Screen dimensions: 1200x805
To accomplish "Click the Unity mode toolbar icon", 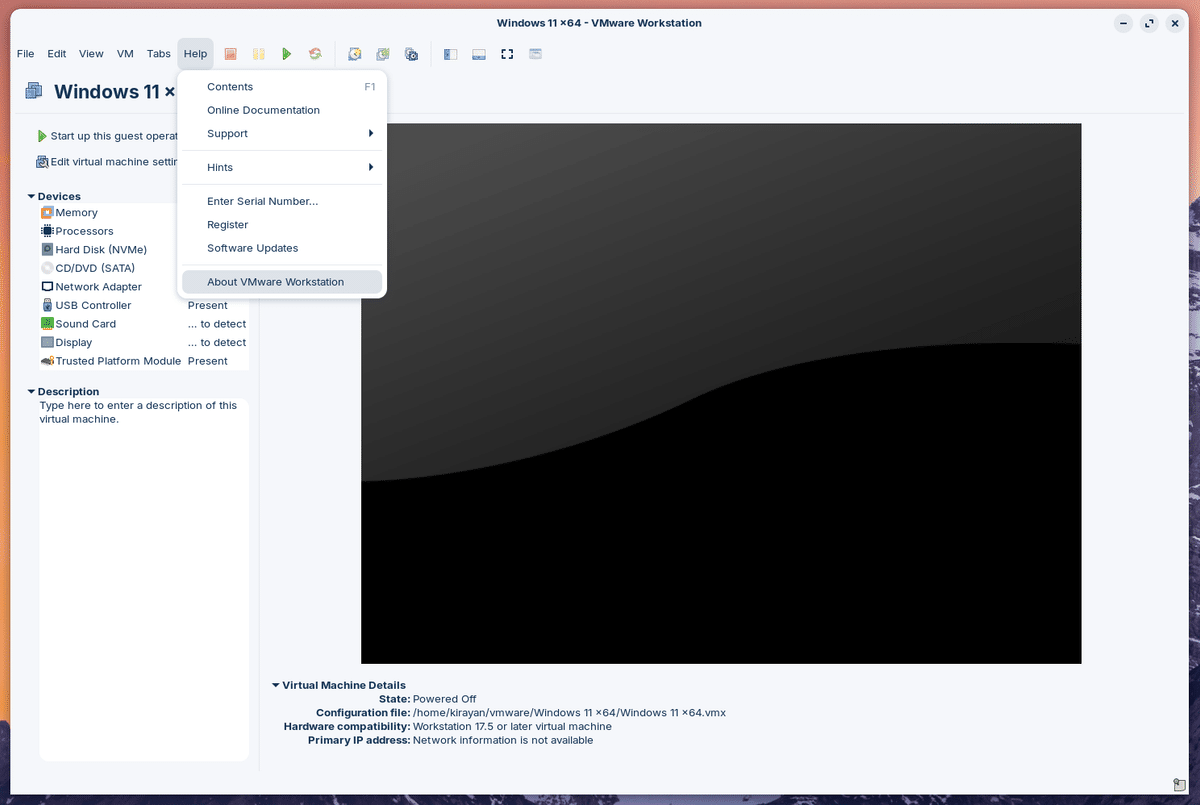I will [535, 54].
